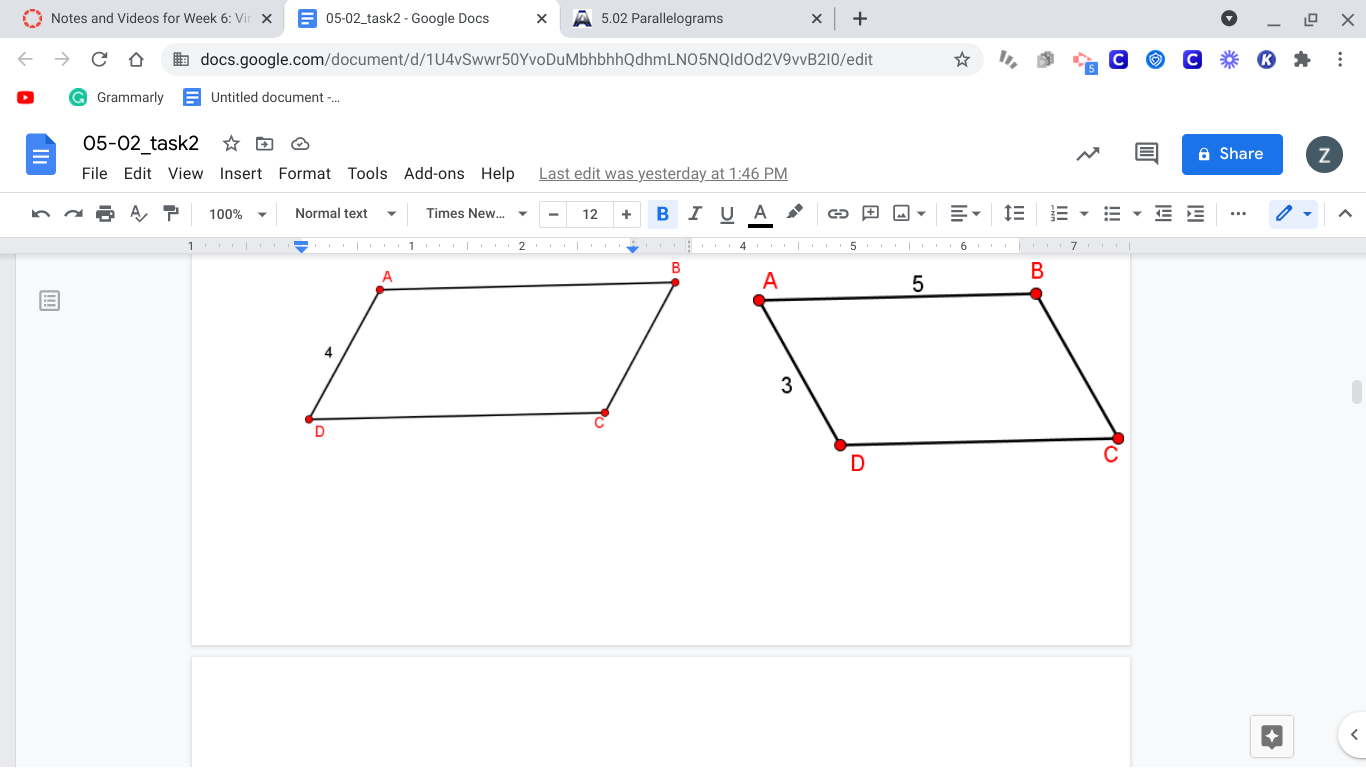Expand bulleted list options arrow
The height and width of the screenshot is (768, 1366).
pos(1137,214)
